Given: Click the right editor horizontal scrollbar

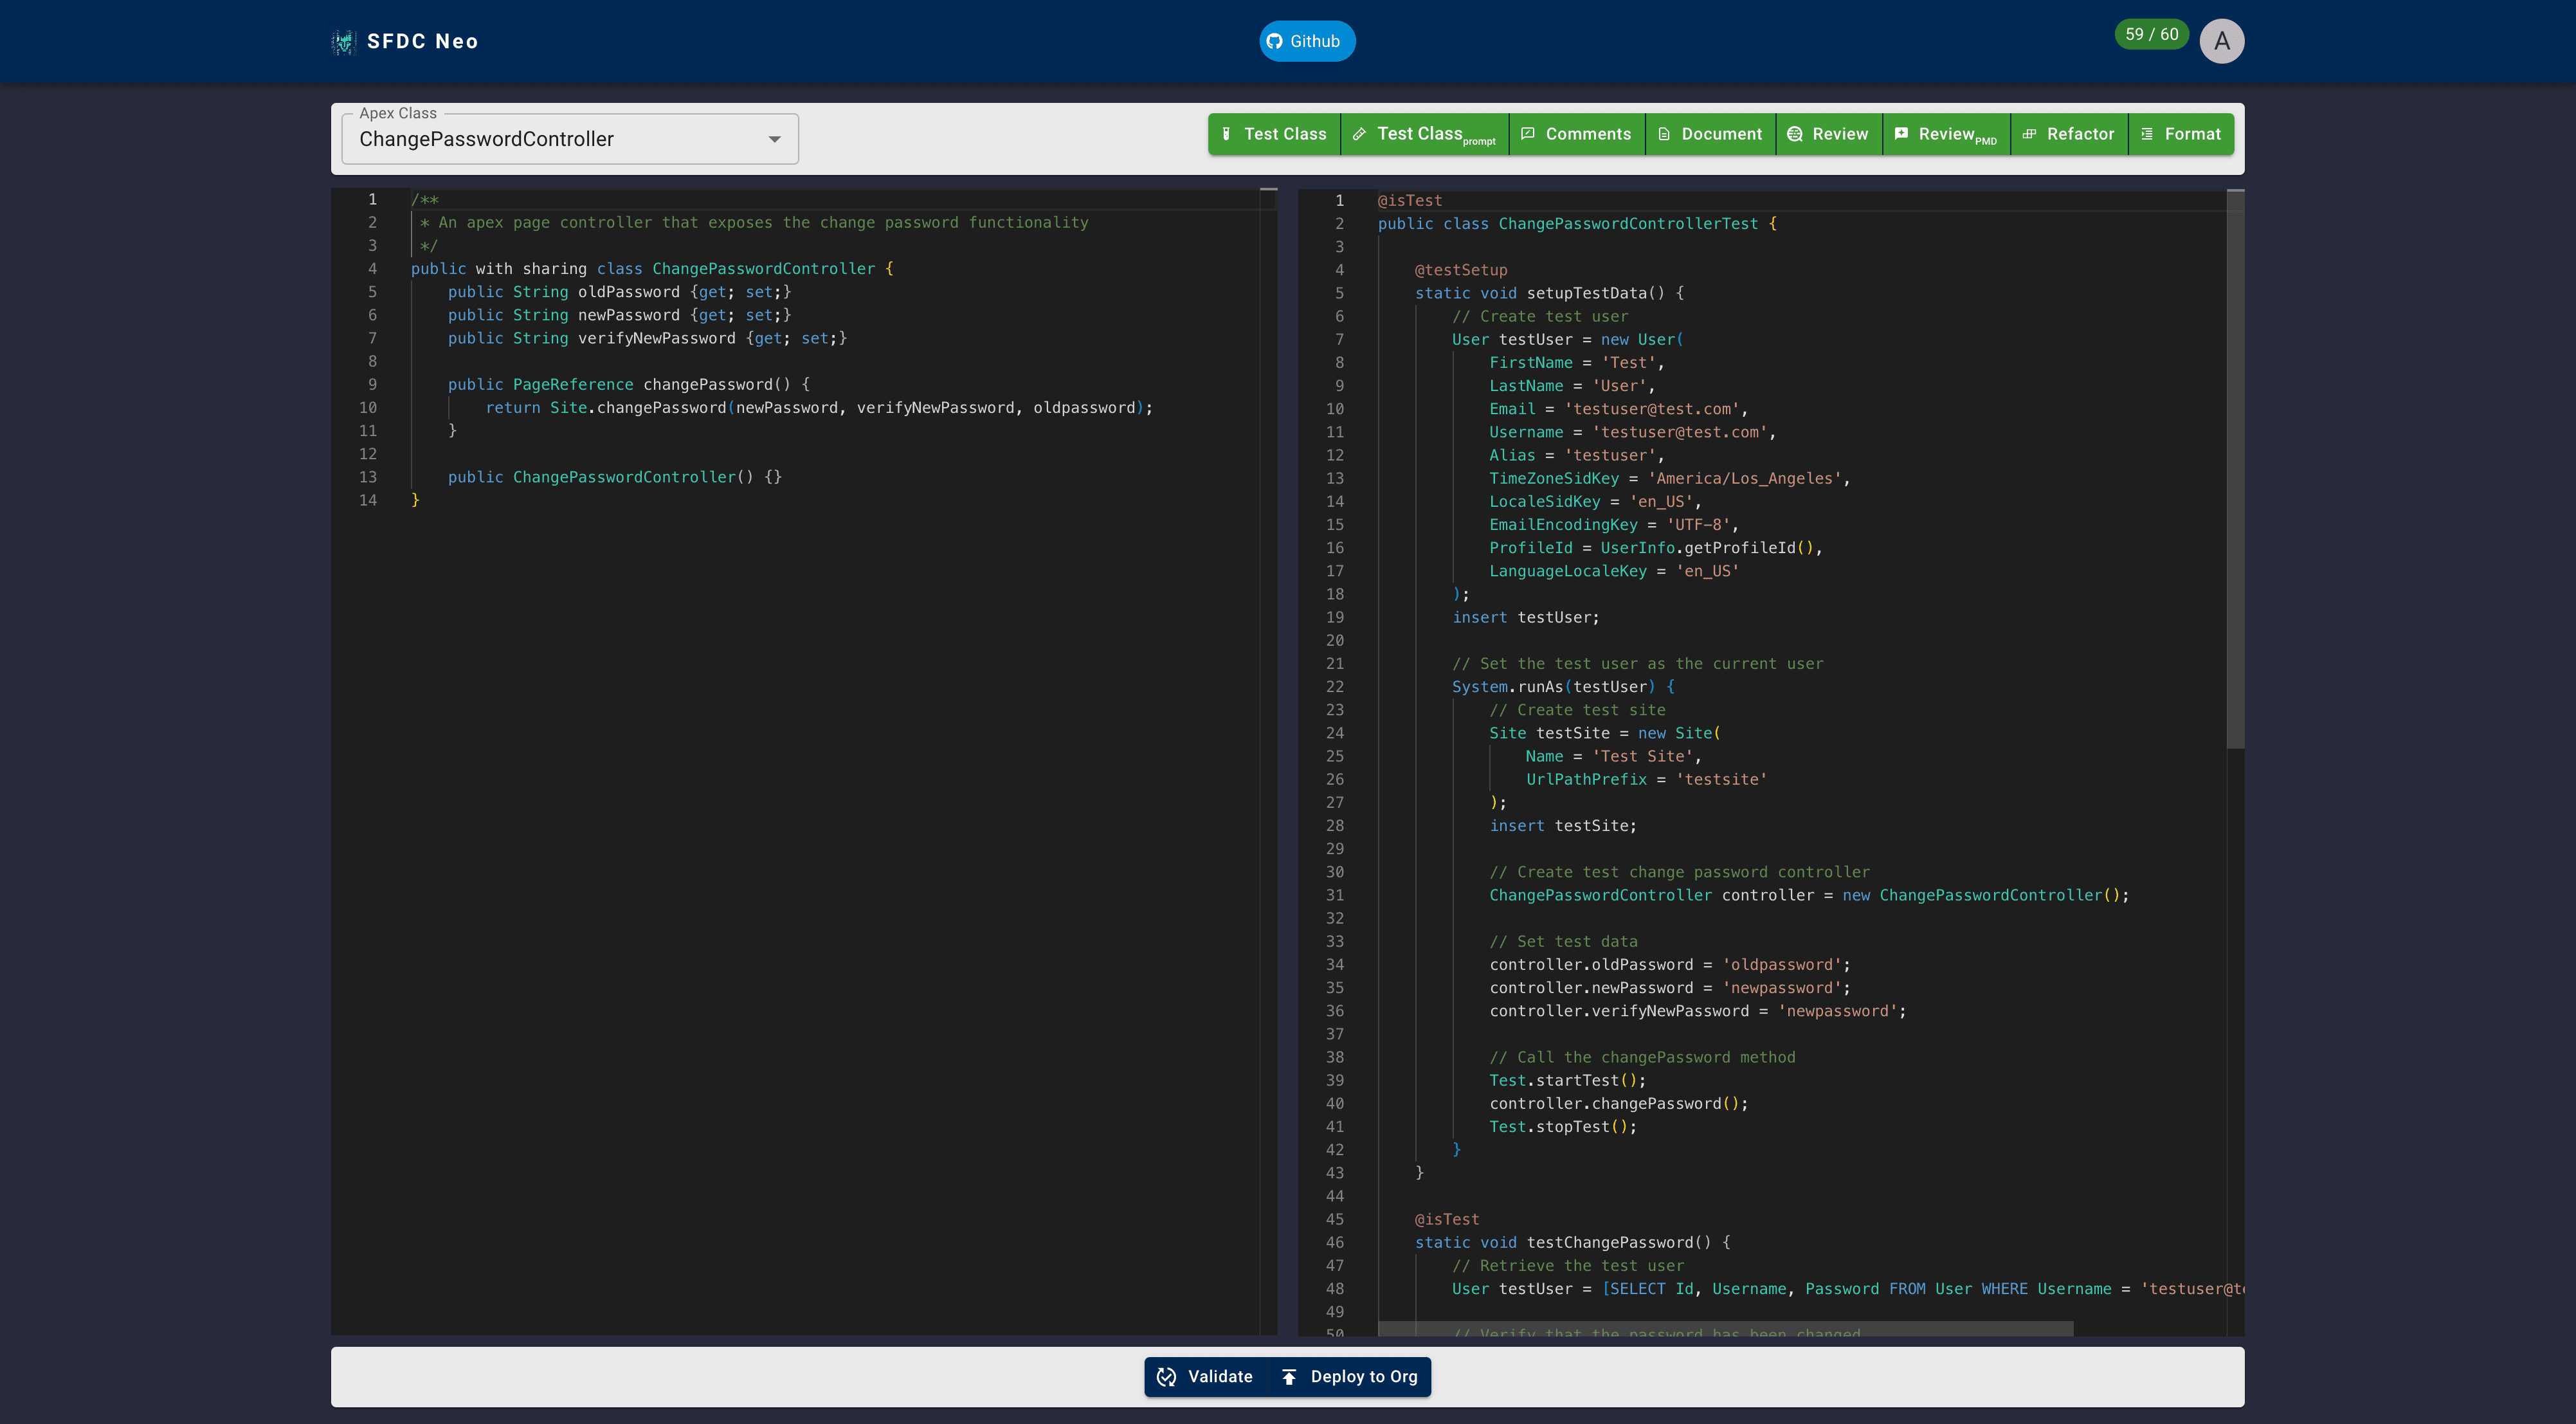Looking at the screenshot, I should (x=1725, y=1328).
